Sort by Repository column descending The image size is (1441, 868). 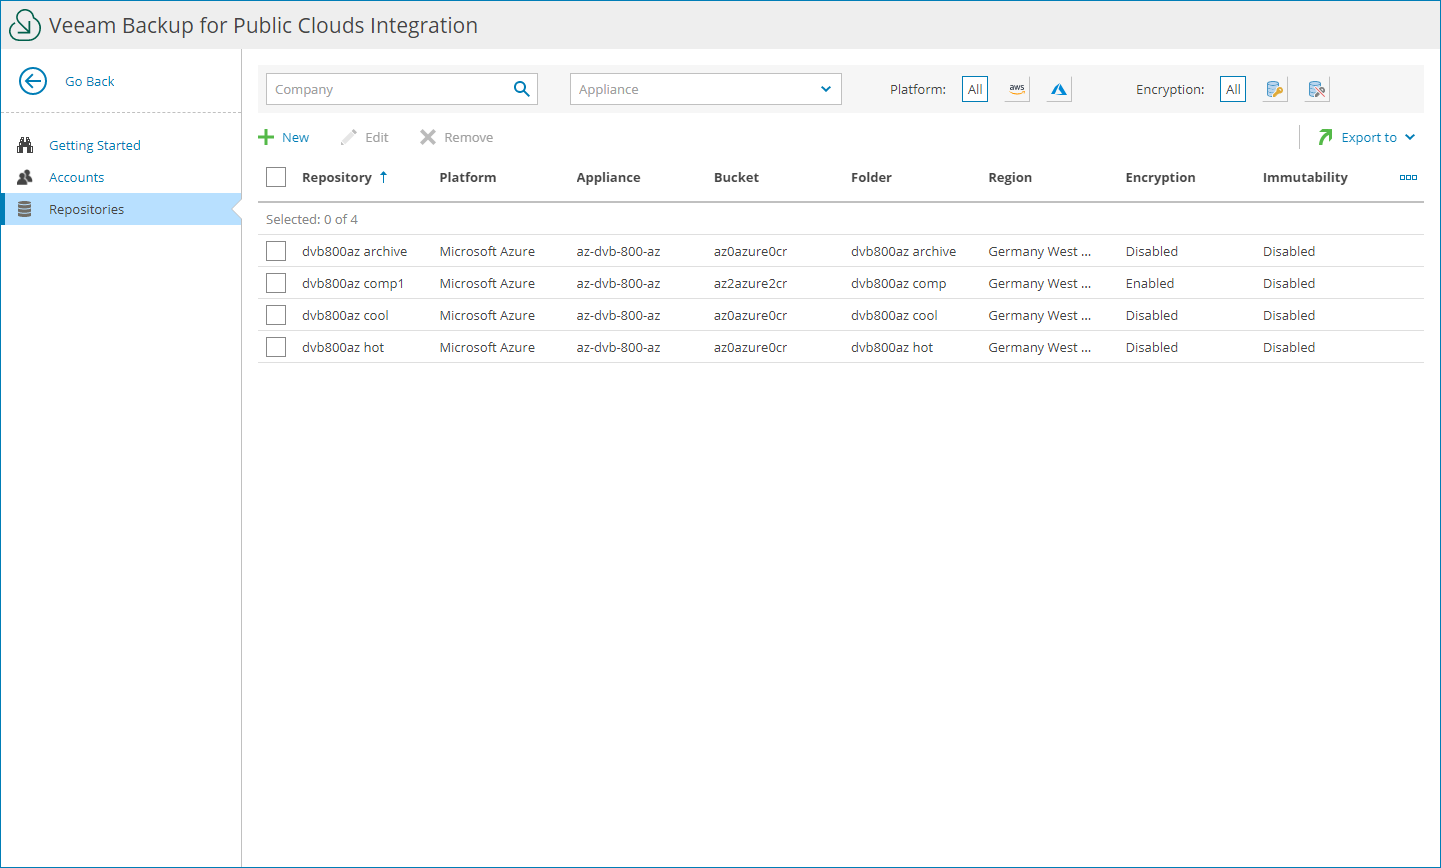coord(336,177)
